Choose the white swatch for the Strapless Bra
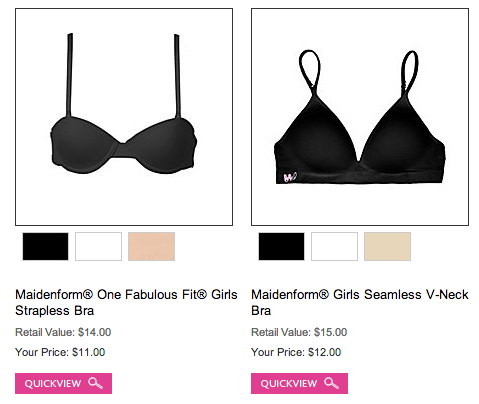This screenshot has width=479, height=404. [x=98, y=246]
